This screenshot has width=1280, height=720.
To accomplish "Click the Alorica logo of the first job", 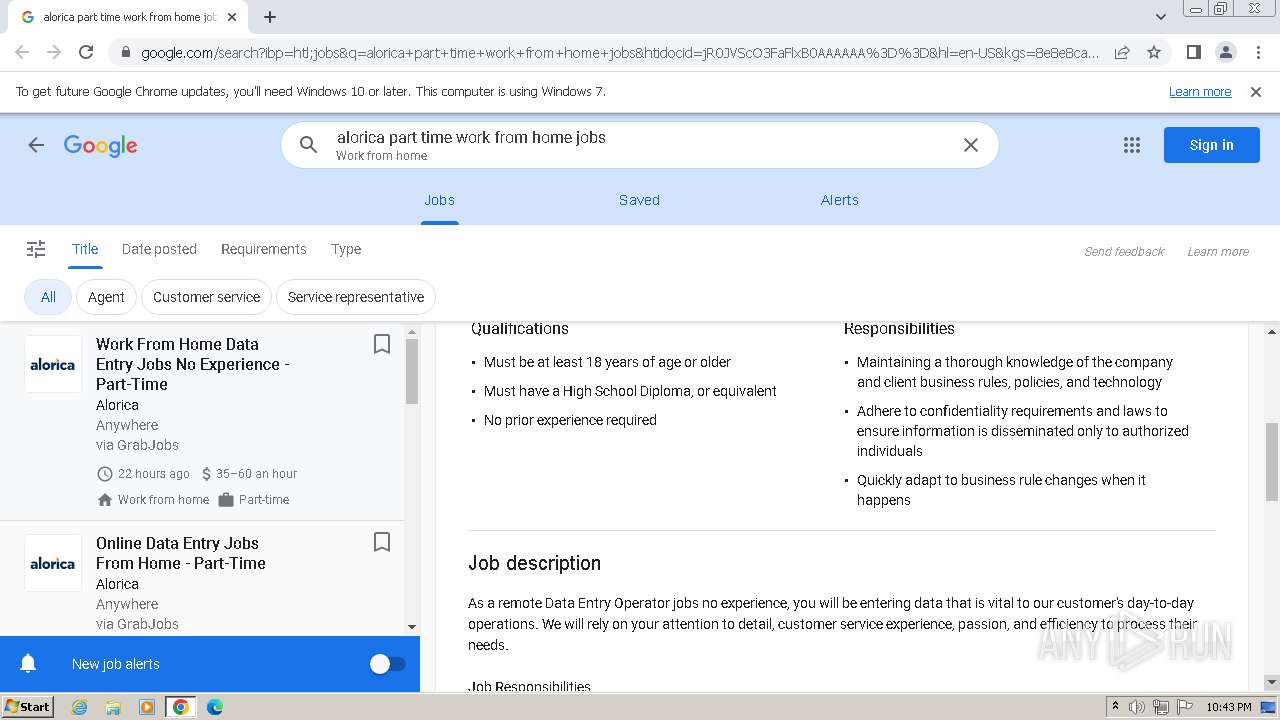I will [53, 364].
